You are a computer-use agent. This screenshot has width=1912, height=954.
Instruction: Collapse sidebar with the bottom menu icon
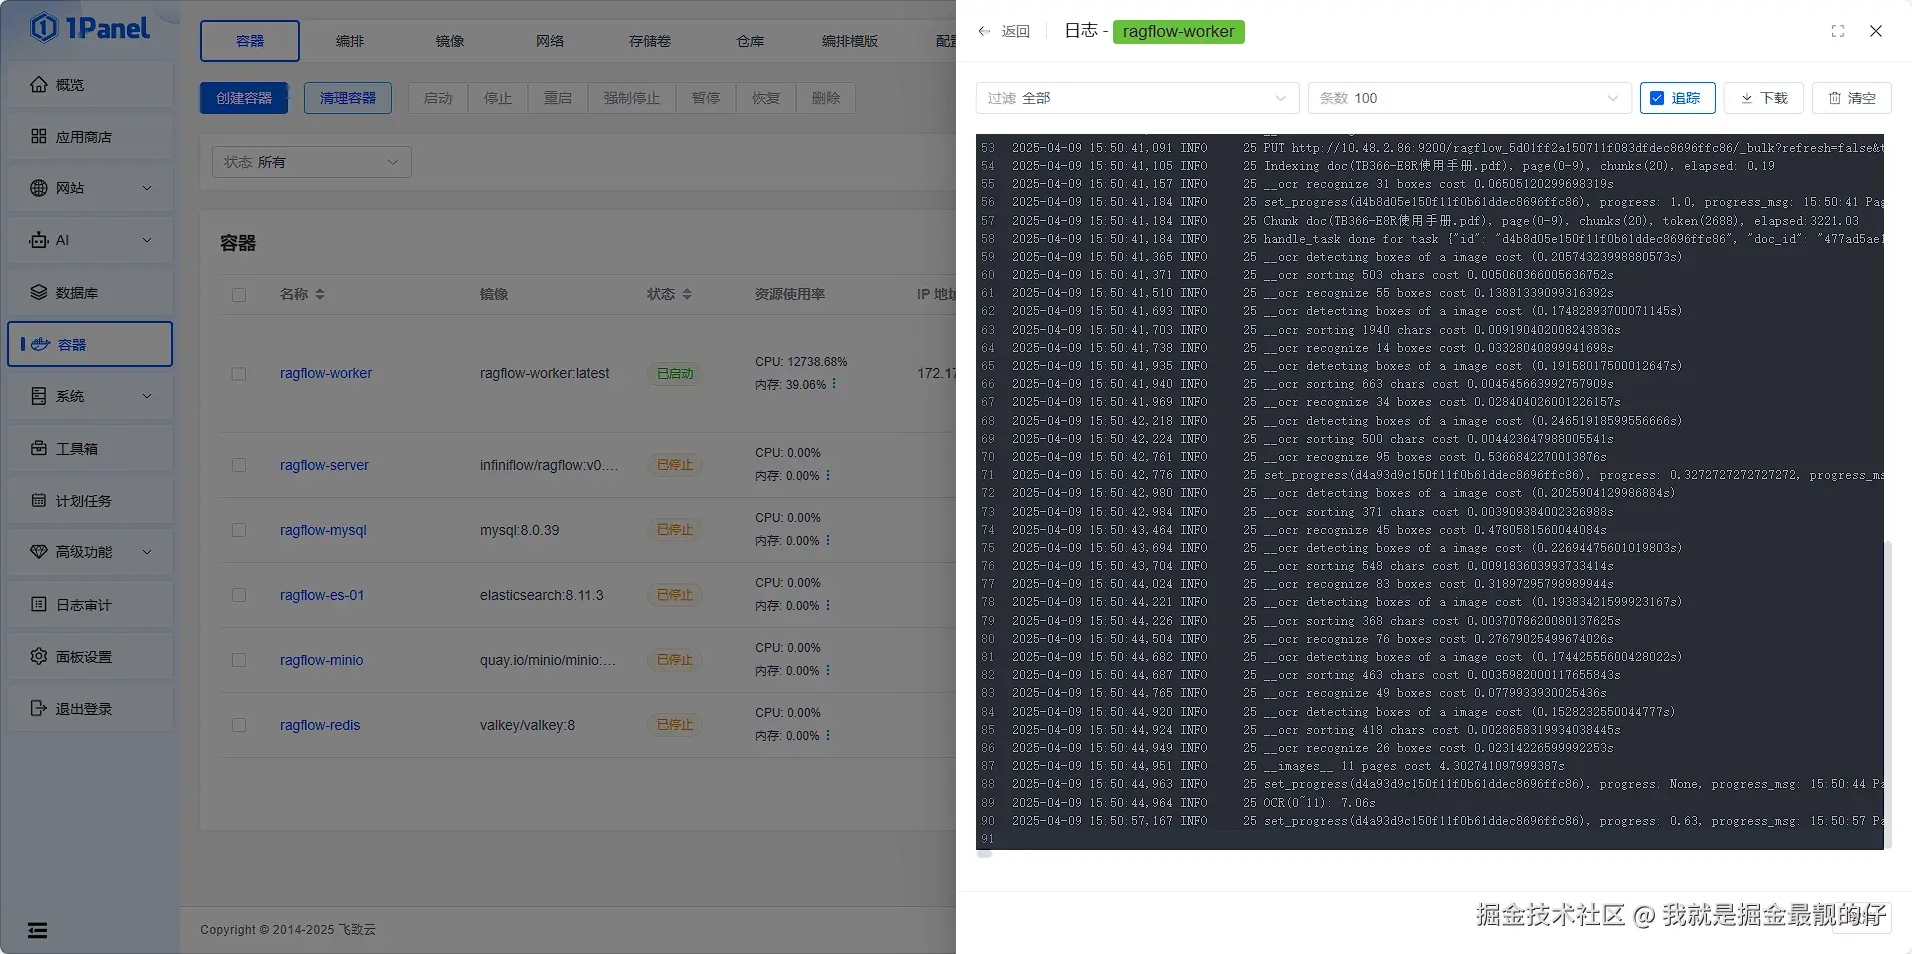tap(38, 931)
